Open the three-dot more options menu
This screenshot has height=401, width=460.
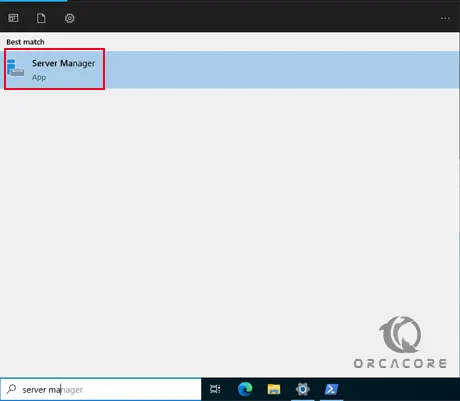tap(445, 18)
